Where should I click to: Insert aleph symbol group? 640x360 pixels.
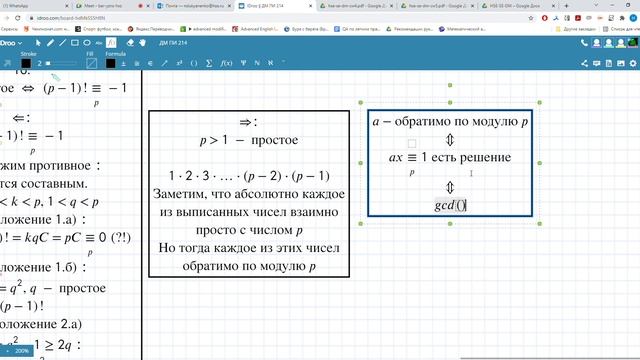(x=270, y=63)
